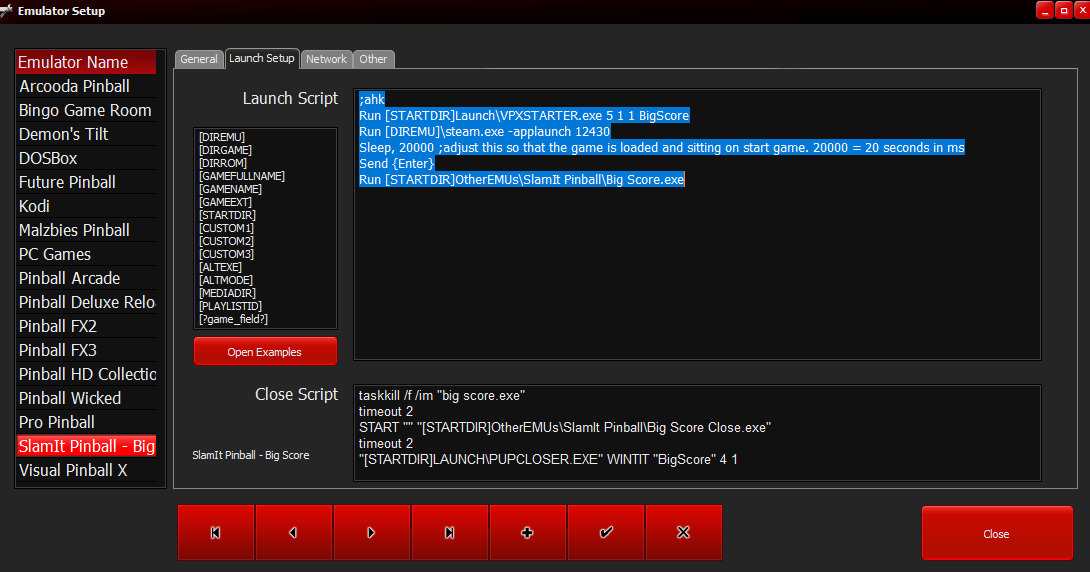
Task: Click inside the Close Script text box
Action: tap(696, 432)
